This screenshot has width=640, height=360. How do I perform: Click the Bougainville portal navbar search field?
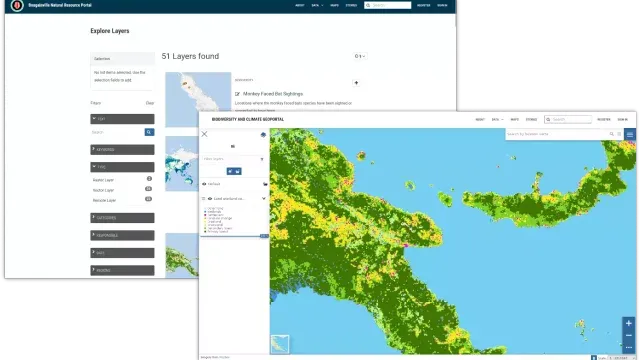(388, 5)
